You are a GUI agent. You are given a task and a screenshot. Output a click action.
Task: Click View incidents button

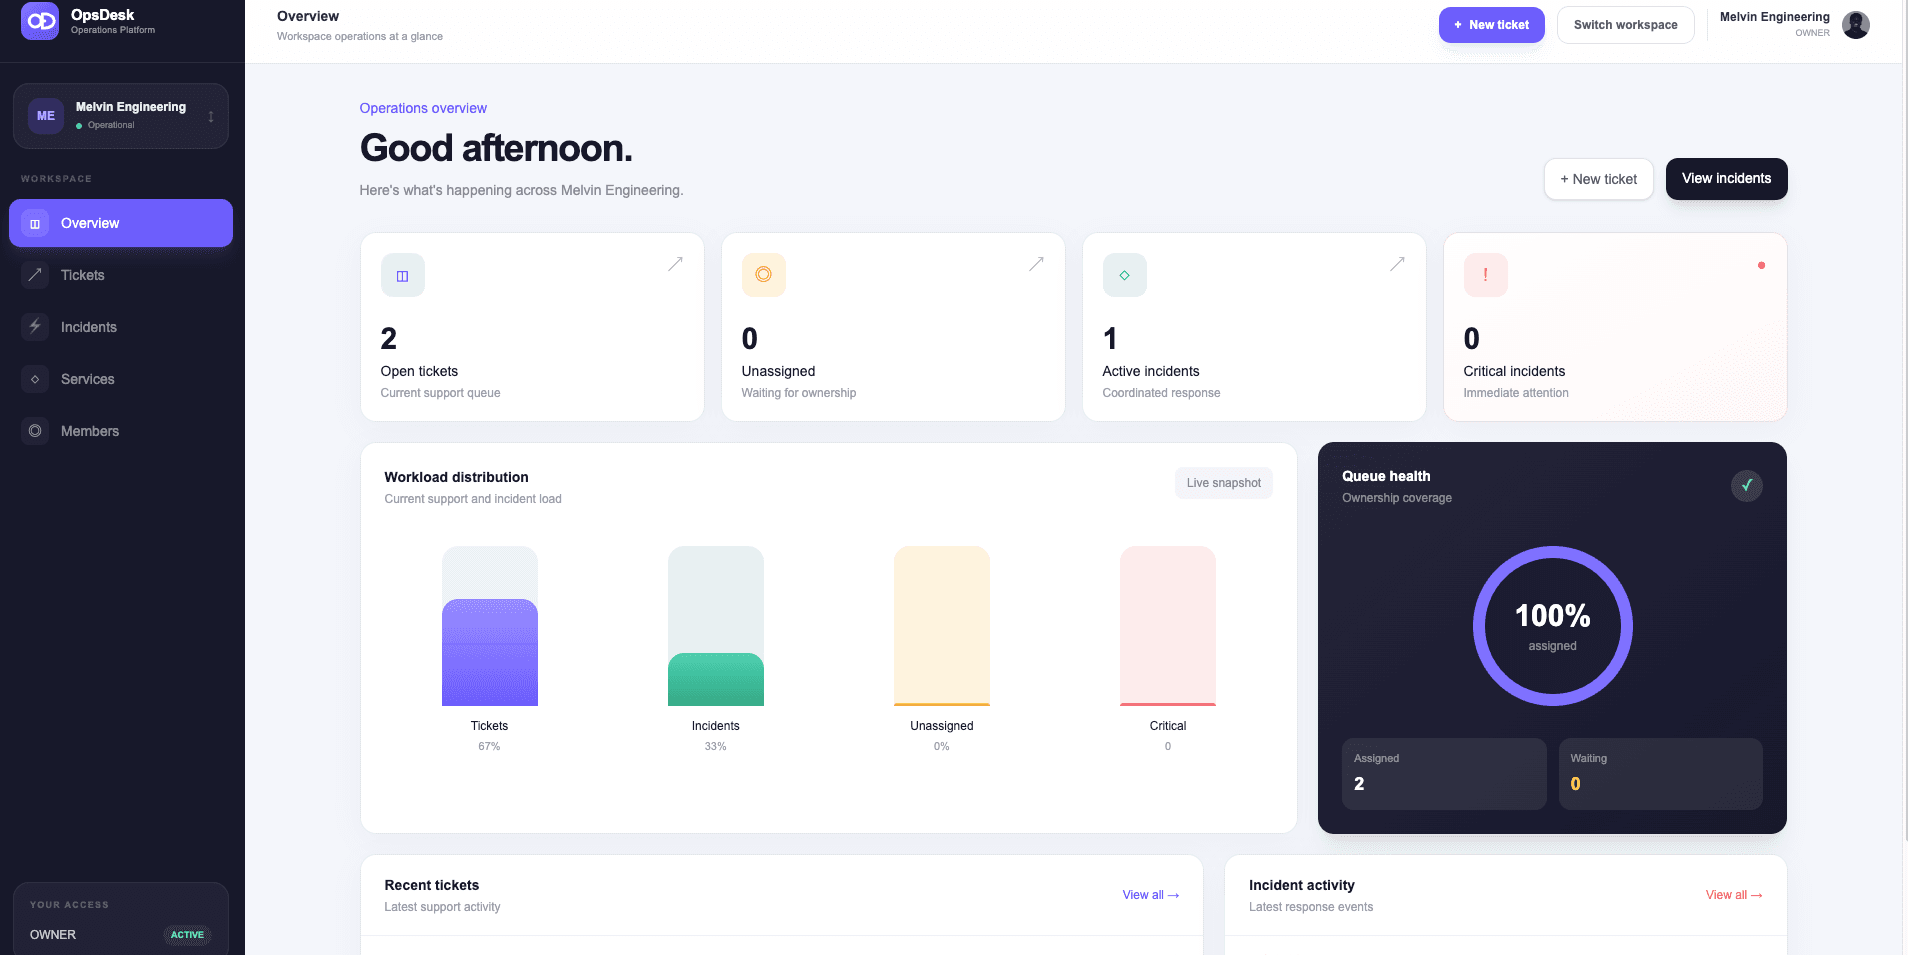click(1726, 179)
